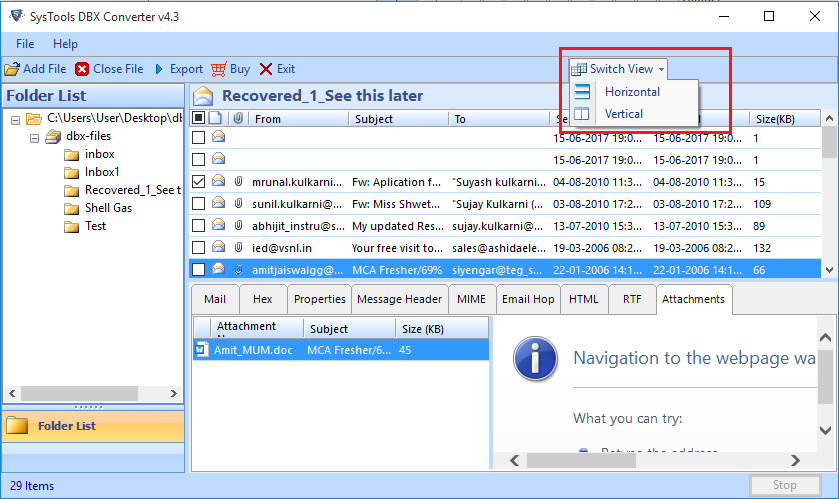Viewport: 839px width, 499px height.
Task: Click the Close File red icon
Action: pyautogui.click(x=82, y=69)
